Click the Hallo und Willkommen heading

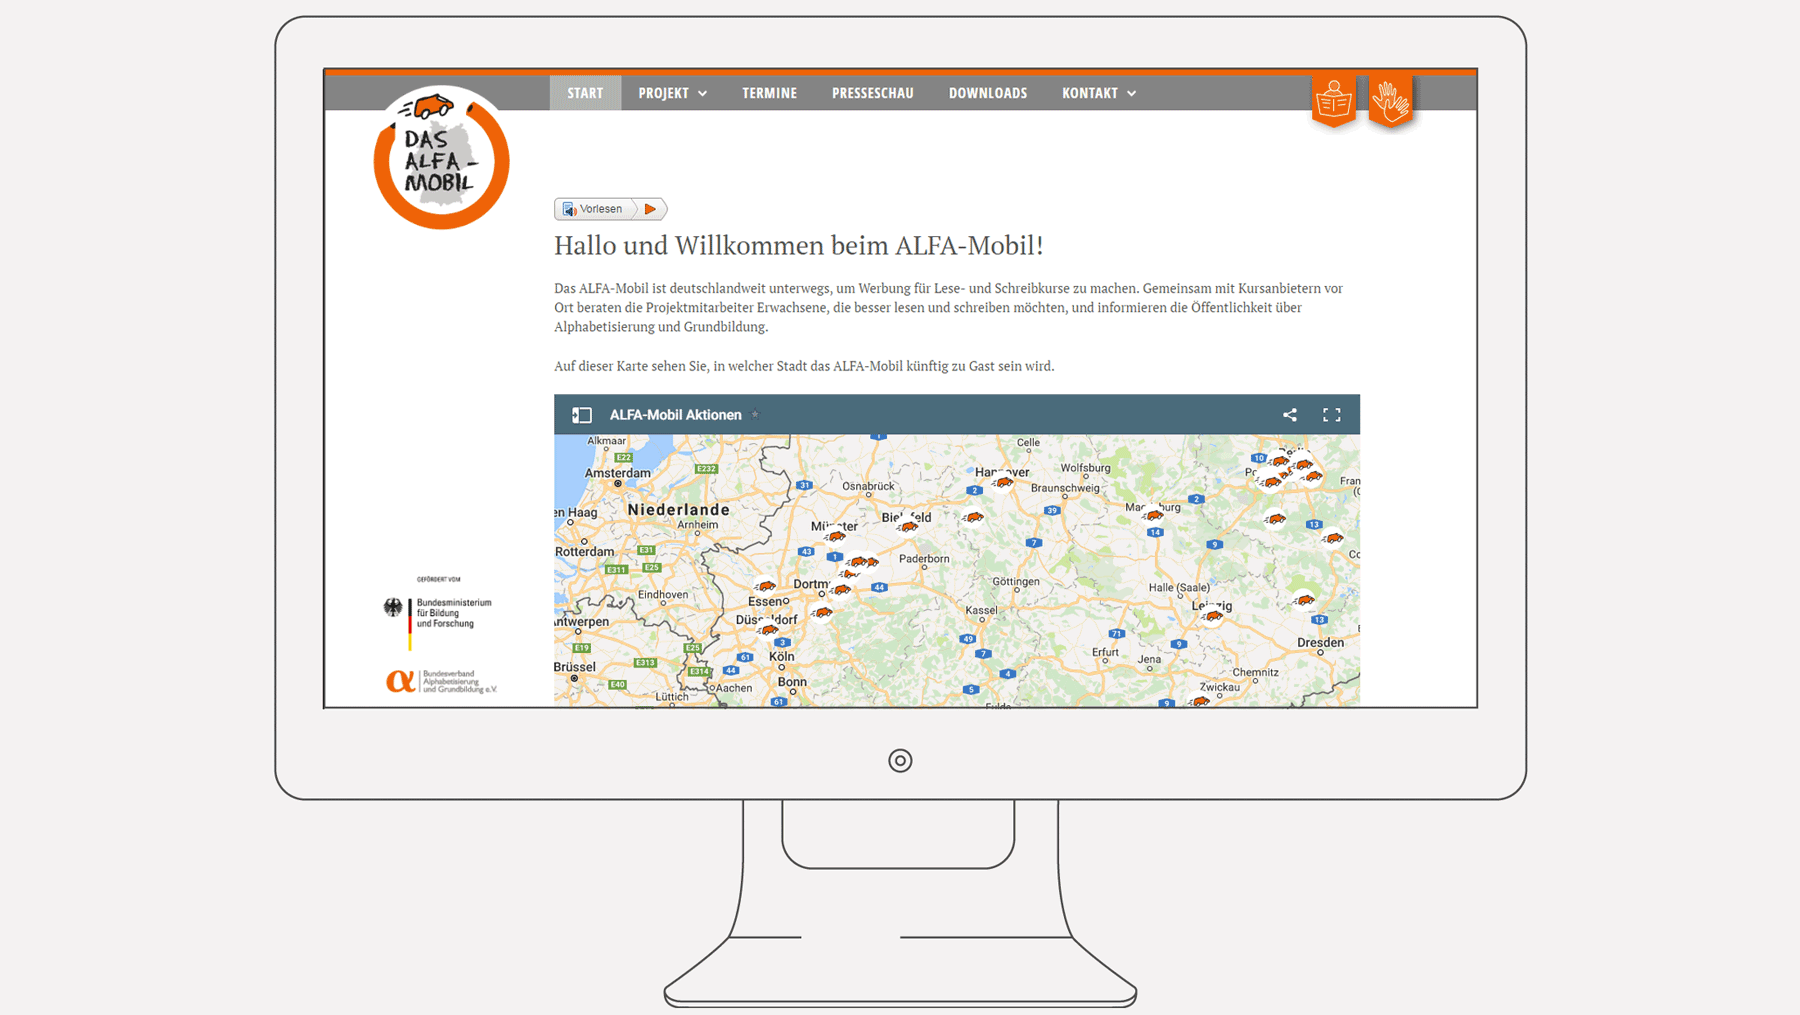coord(799,245)
